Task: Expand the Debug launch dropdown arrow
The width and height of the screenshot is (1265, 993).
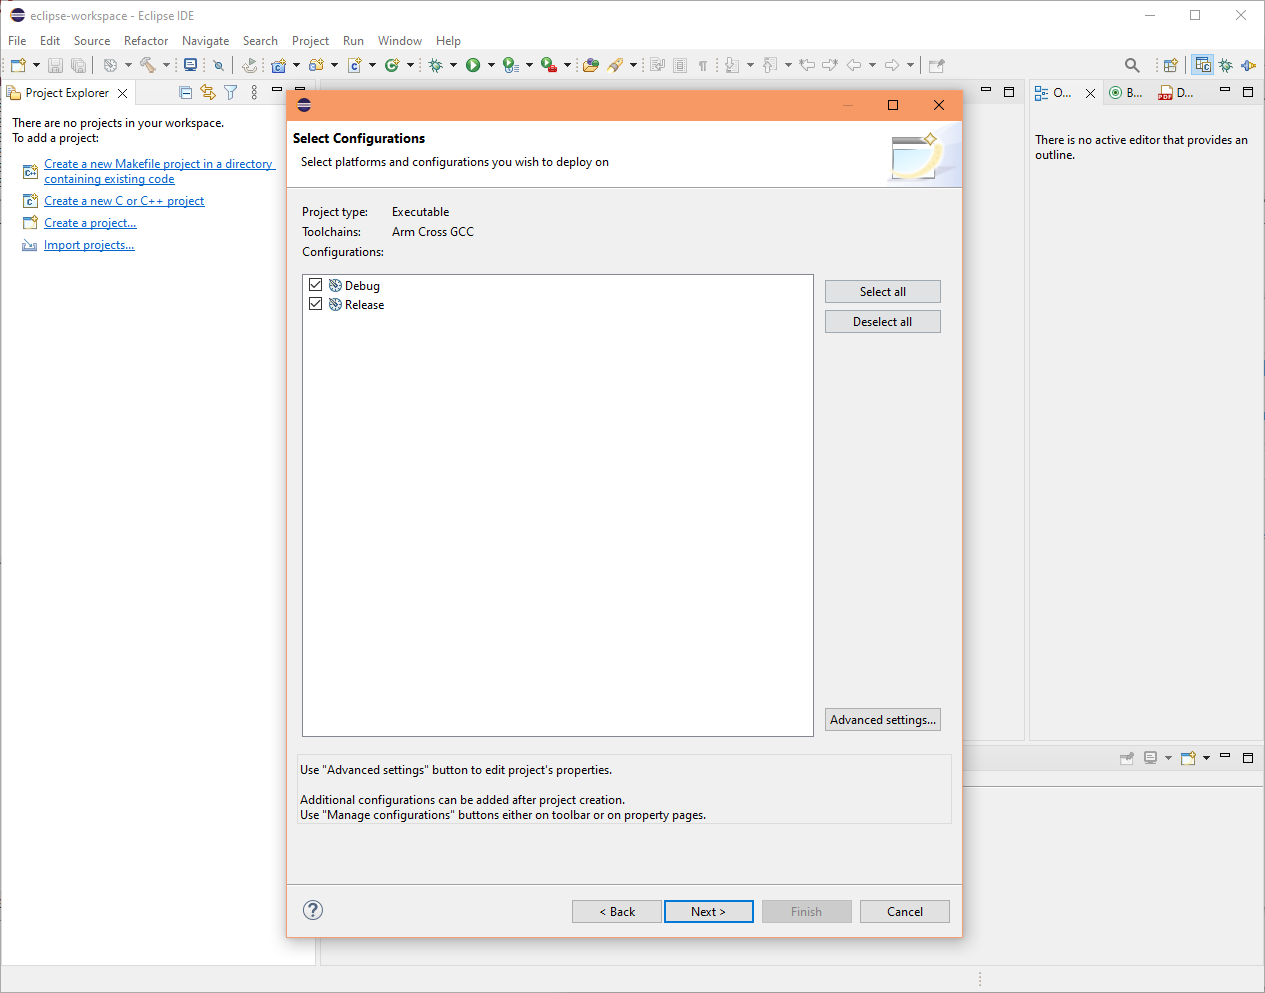Action: [x=453, y=65]
